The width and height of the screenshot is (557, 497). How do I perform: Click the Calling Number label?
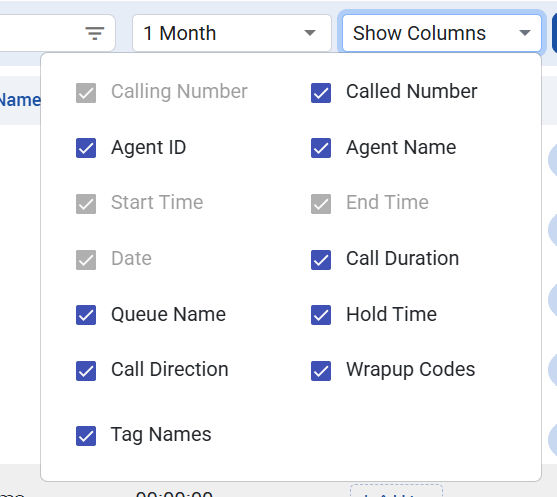[x=179, y=92]
